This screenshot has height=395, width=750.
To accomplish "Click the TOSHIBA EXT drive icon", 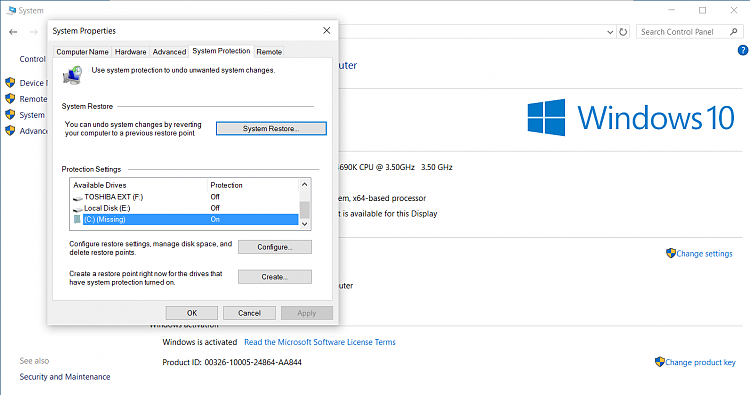I will (x=77, y=198).
